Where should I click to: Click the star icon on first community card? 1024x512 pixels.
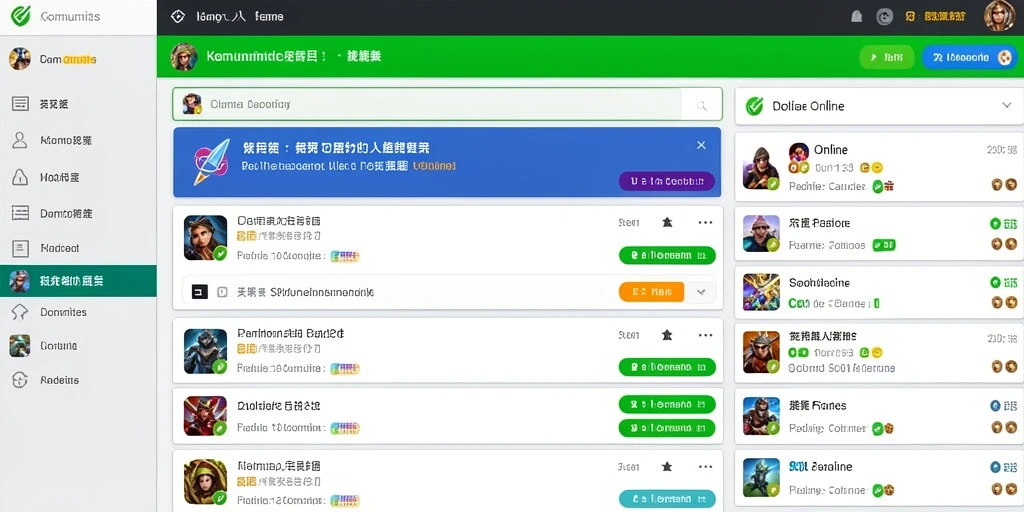pos(667,223)
